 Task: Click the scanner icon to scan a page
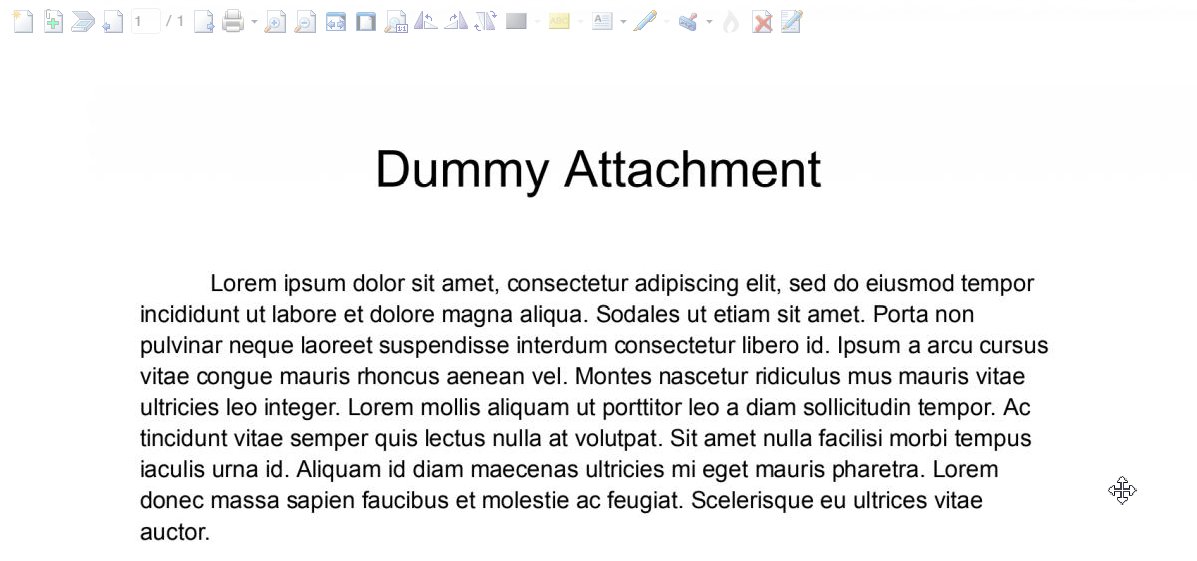82,21
